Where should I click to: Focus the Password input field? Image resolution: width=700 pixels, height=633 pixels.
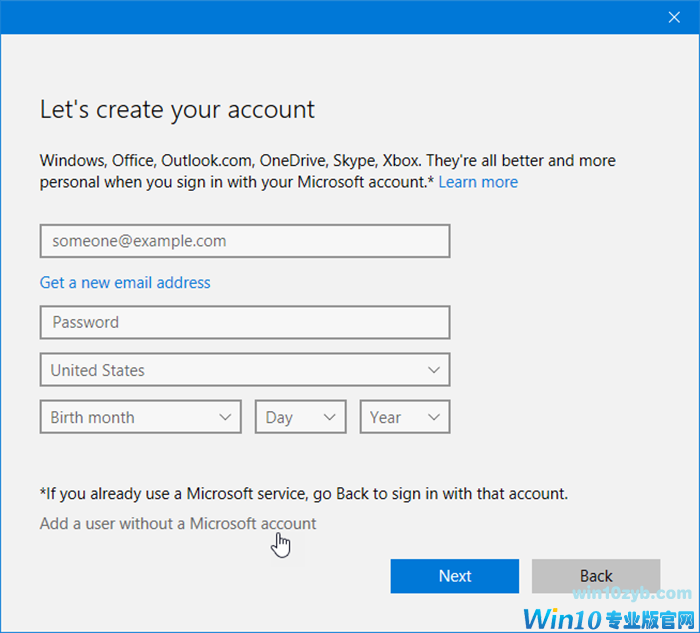pos(244,322)
